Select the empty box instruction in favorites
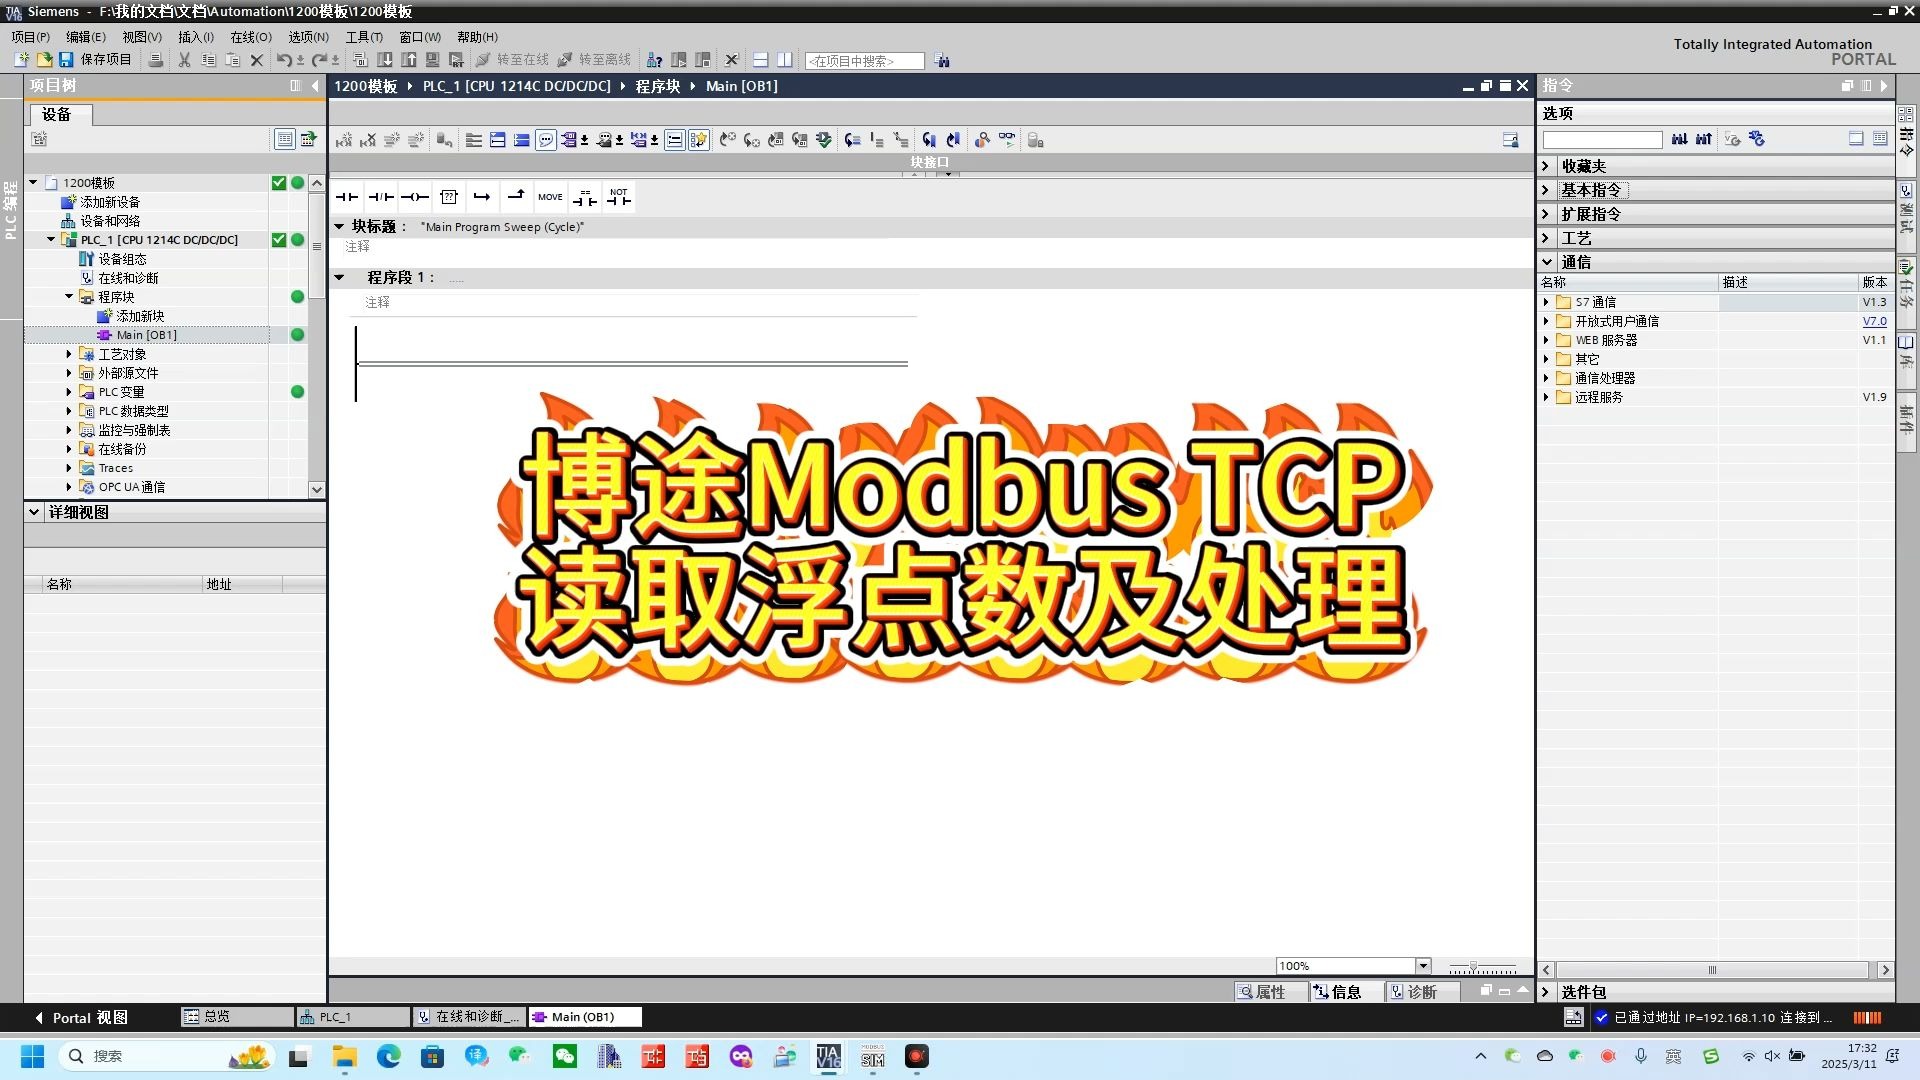Screen dimensions: 1920x1080 [x=449, y=197]
